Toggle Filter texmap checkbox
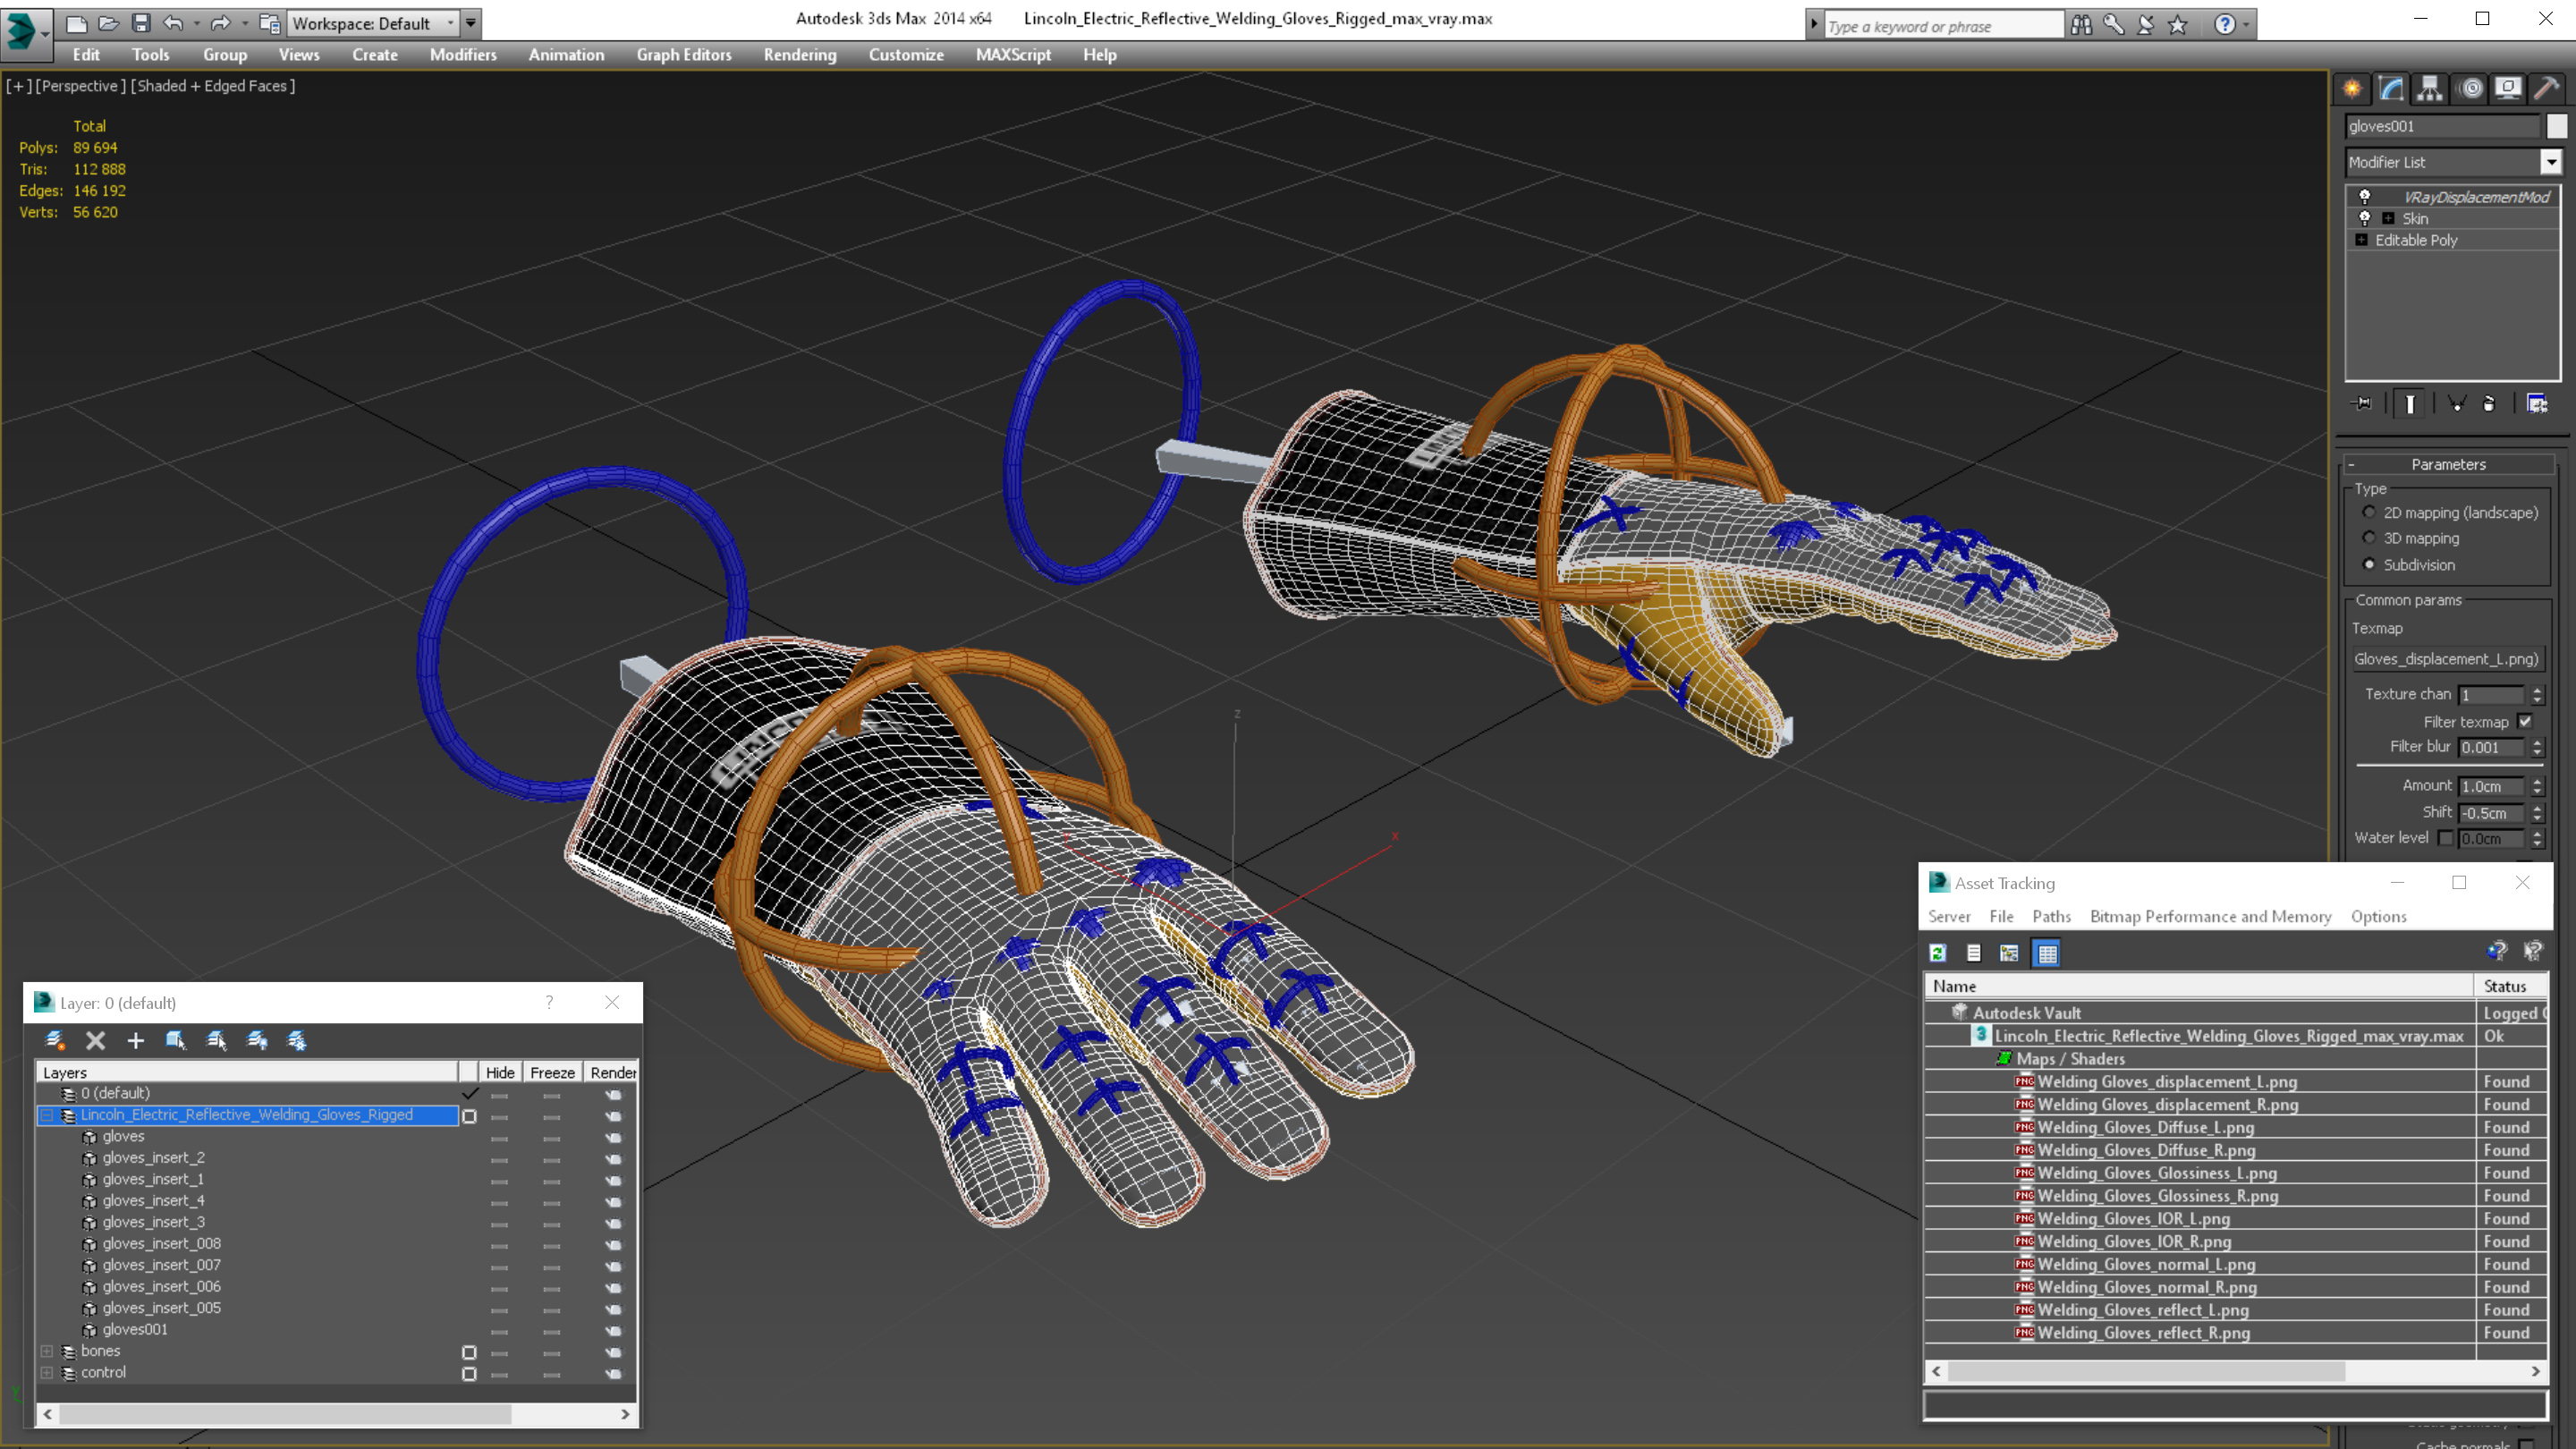This screenshot has width=2576, height=1449. [x=2525, y=721]
